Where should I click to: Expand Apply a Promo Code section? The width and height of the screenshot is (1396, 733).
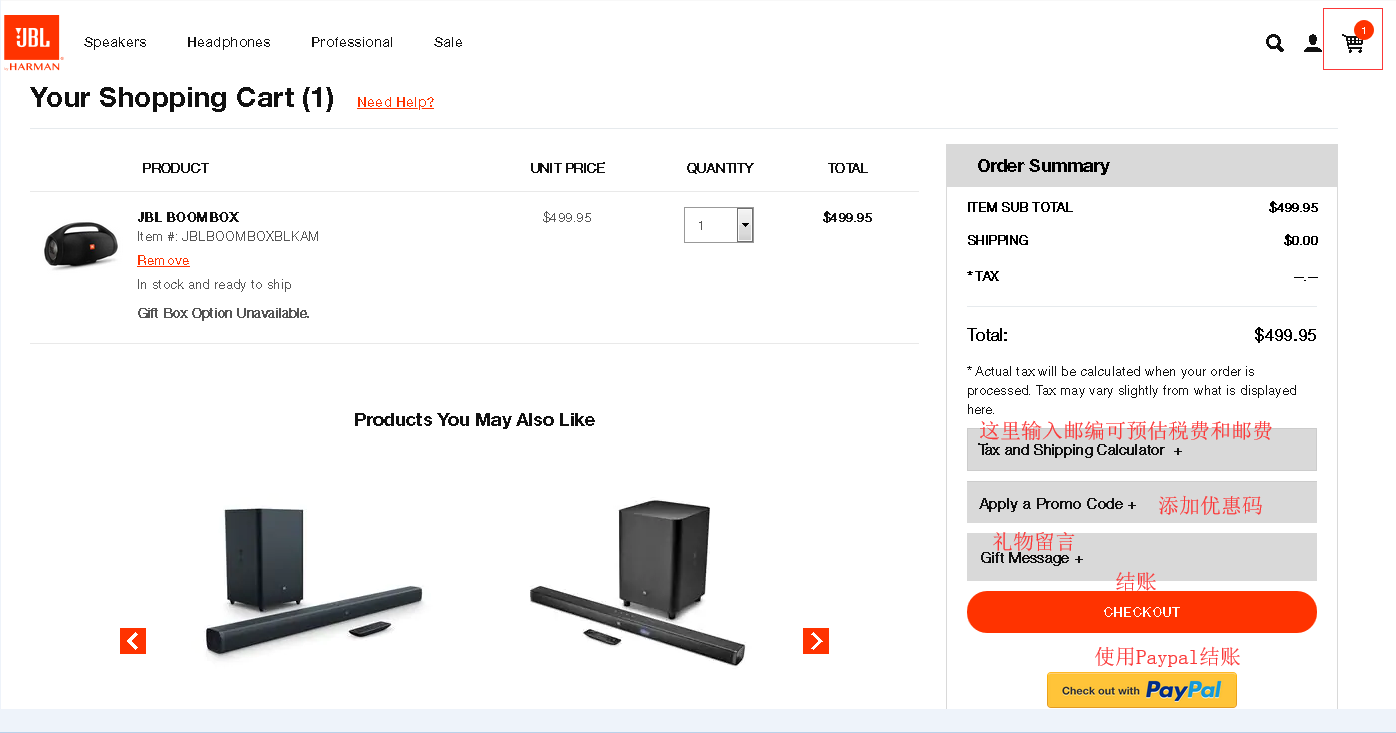click(1141, 503)
